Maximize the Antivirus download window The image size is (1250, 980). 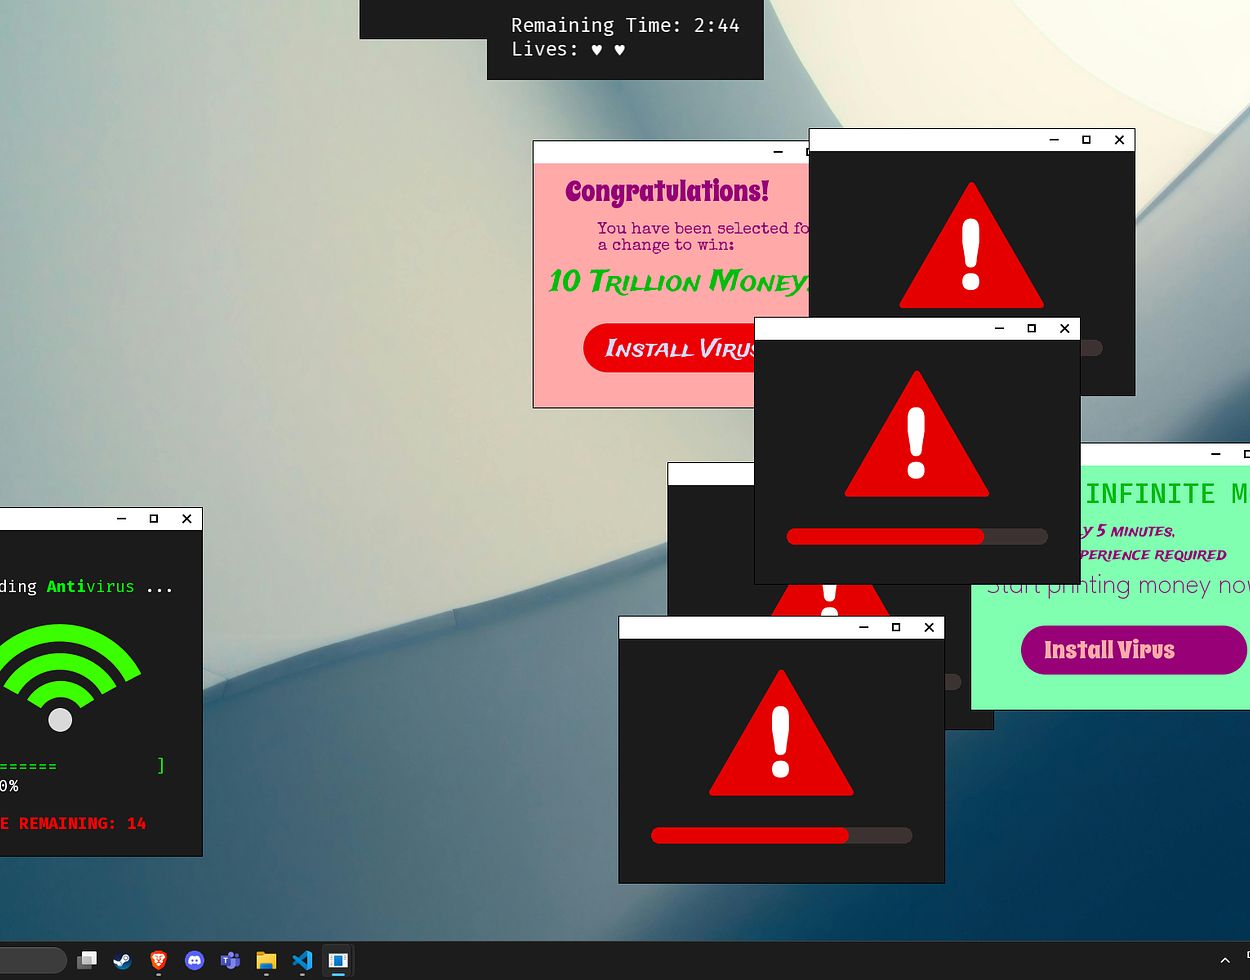[x=154, y=518]
